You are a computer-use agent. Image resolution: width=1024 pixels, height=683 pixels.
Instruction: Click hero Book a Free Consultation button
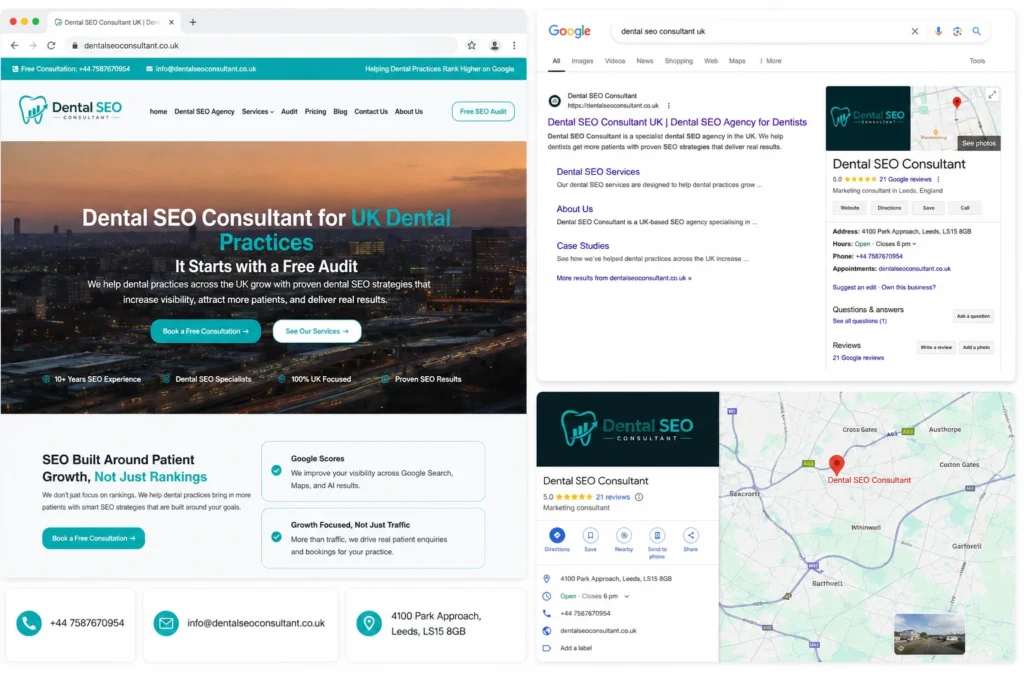click(x=206, y=331)
